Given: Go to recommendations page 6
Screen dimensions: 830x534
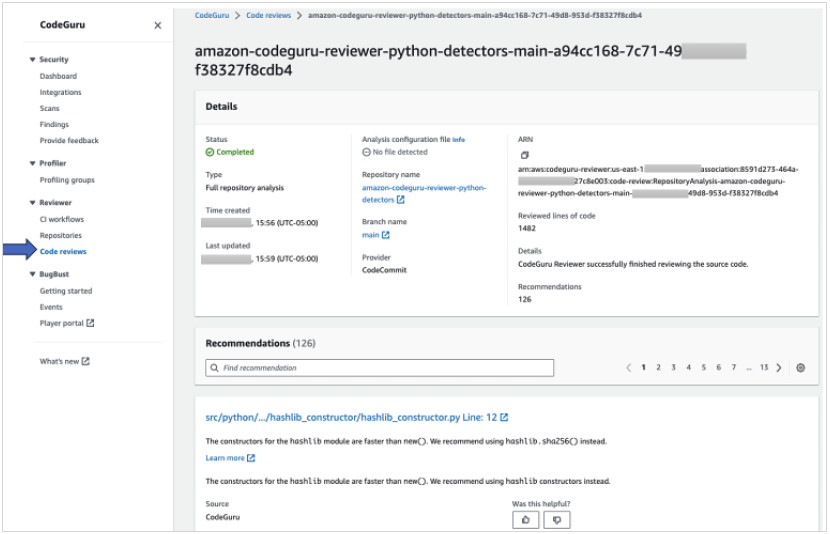Looking at the screenshot, I should (x=718, y=367).
